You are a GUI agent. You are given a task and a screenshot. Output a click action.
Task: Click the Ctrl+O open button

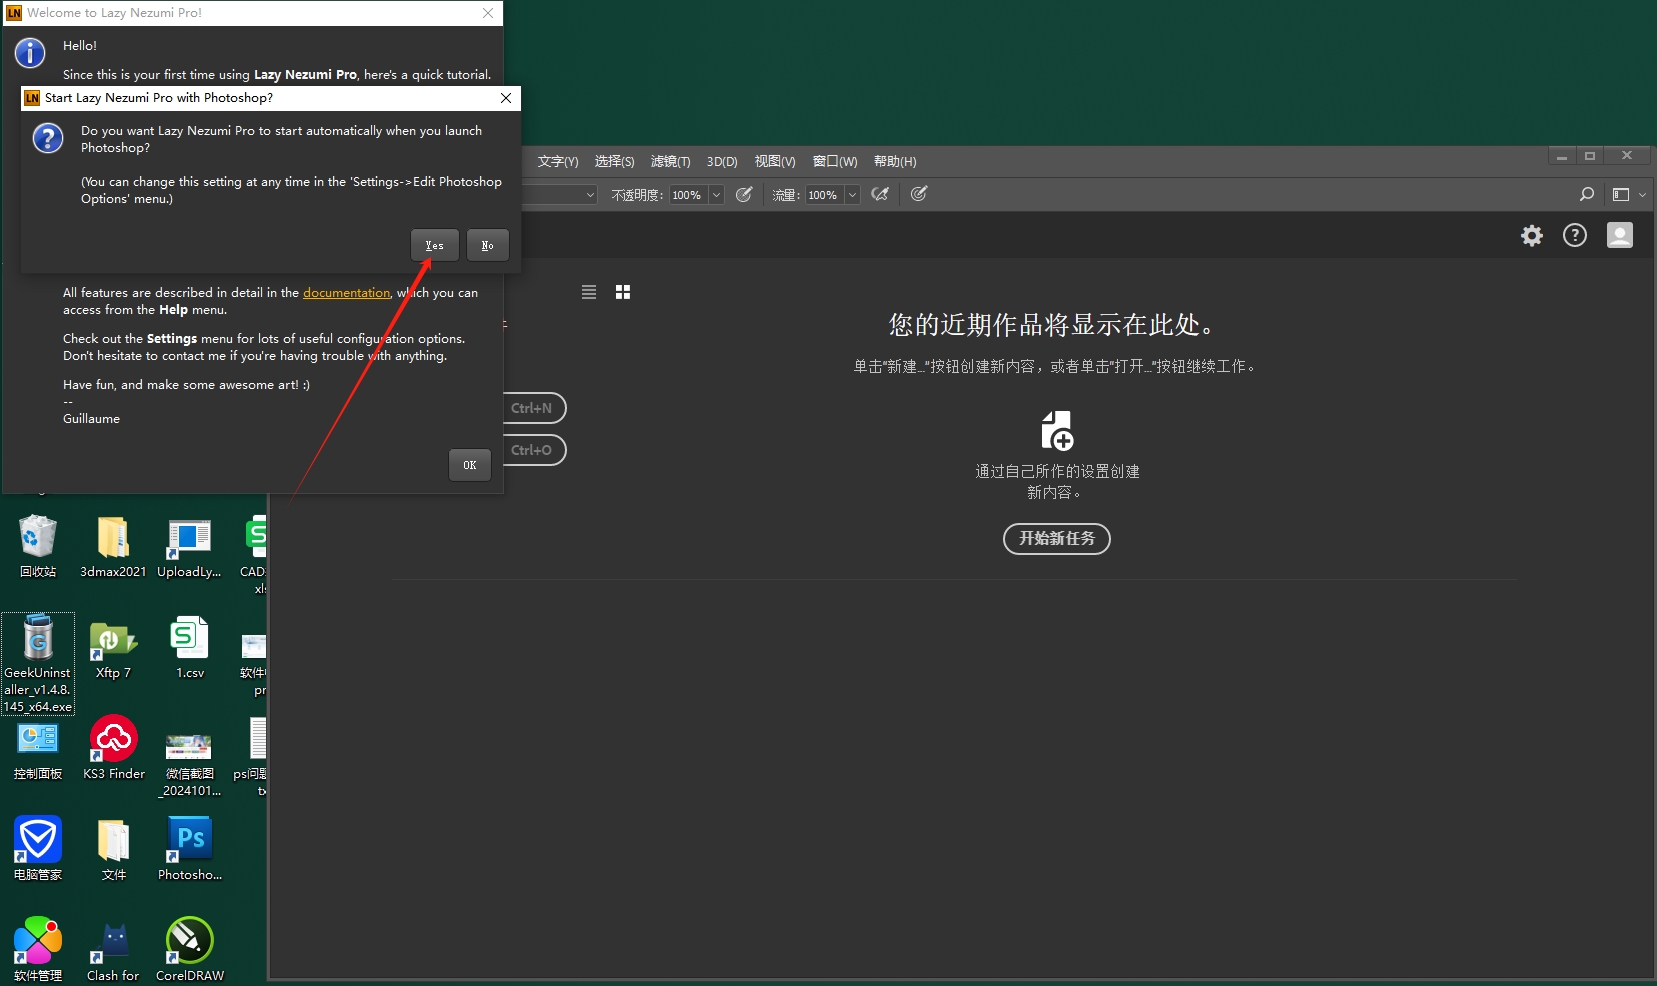click(x=535, y=450)
